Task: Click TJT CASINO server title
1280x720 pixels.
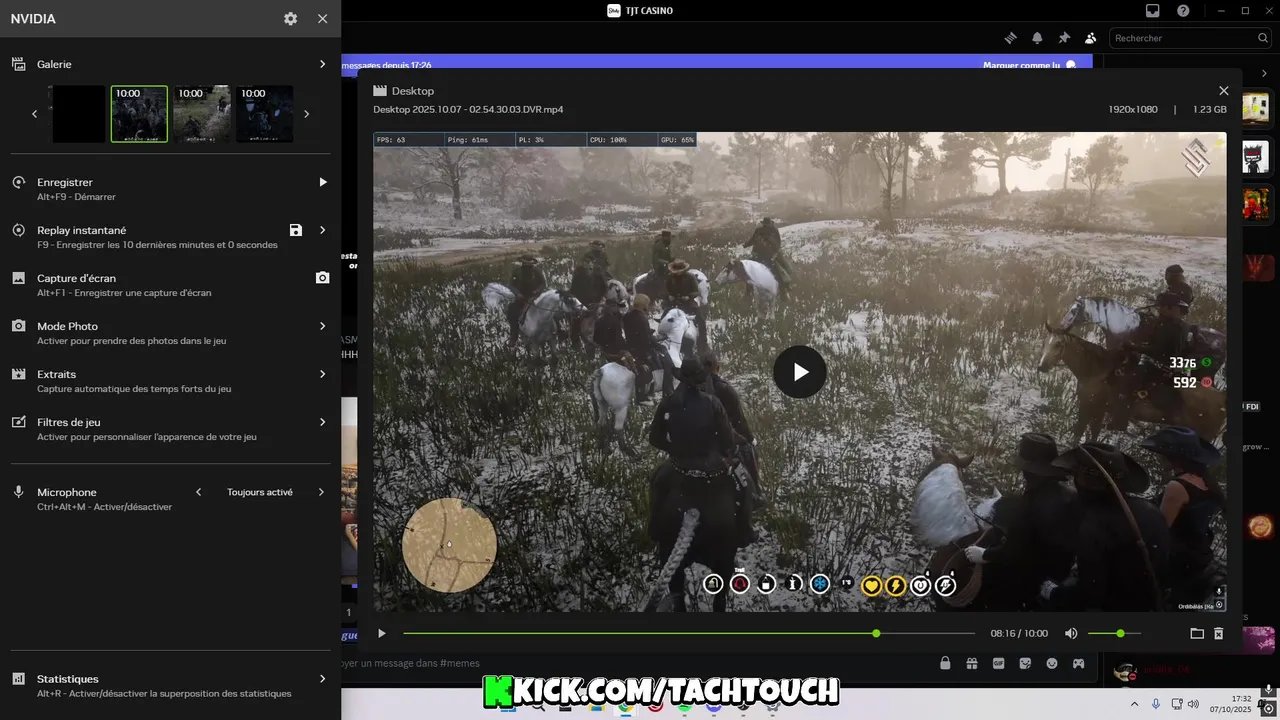Action: (650, 11)
